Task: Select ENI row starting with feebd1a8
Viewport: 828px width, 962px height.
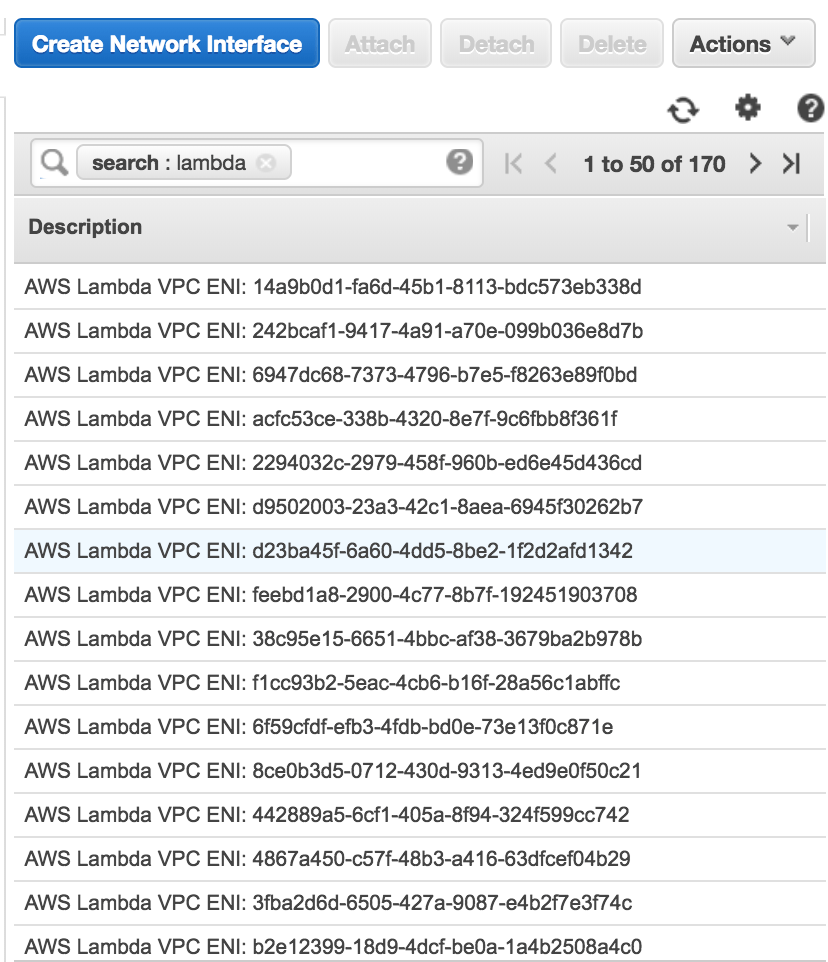Action: click(x=330, y=595)
